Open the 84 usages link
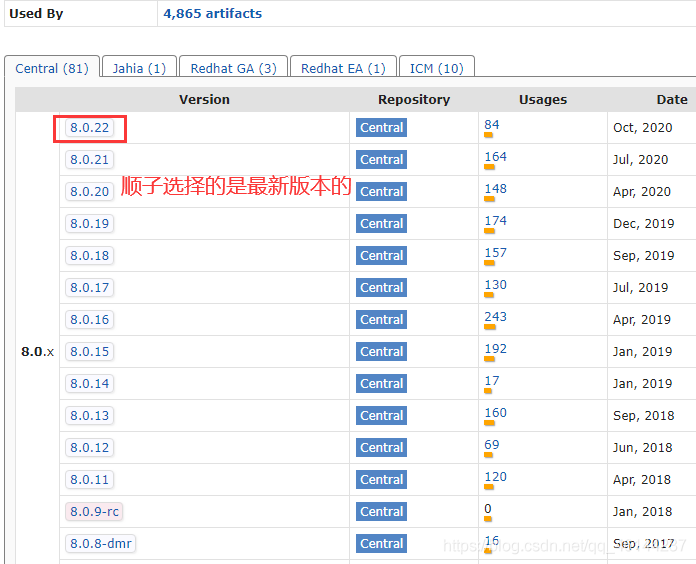 (x=491, y=125)
